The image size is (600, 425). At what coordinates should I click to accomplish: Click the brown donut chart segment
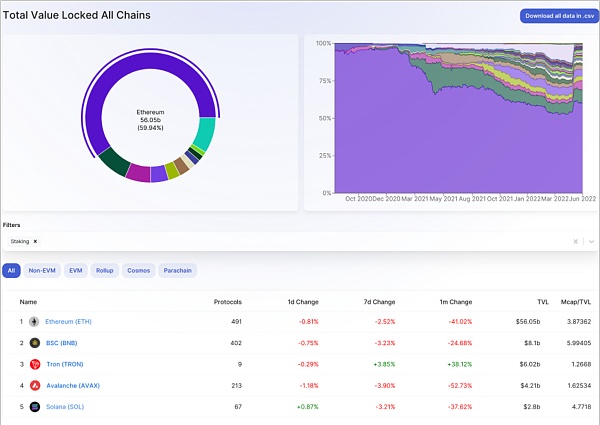point(181,166)
